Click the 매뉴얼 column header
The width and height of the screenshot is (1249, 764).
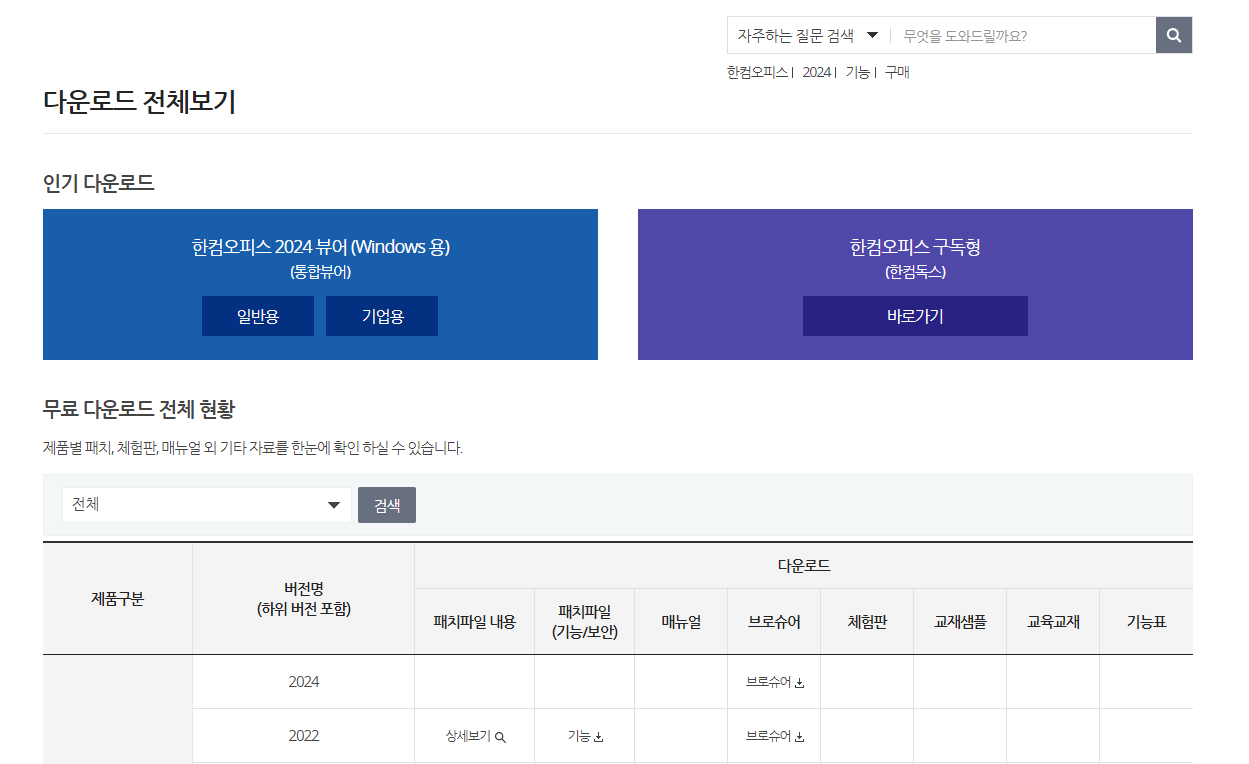point(681,622)
